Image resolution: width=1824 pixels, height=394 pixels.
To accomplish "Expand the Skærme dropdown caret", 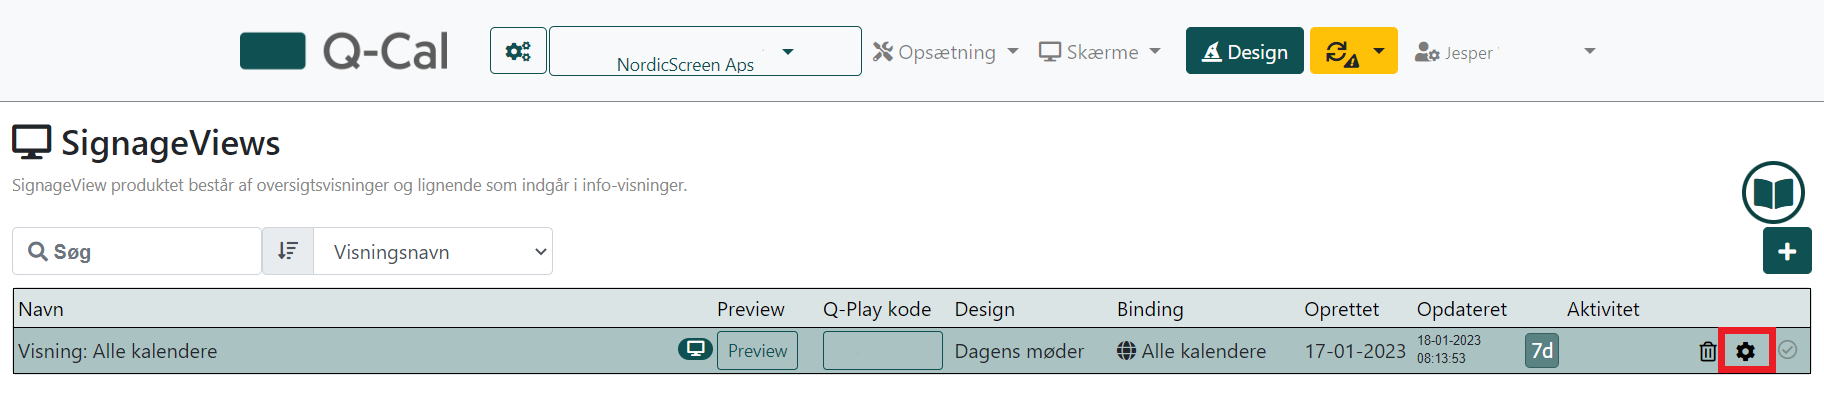I will [x=1155, y=51].
